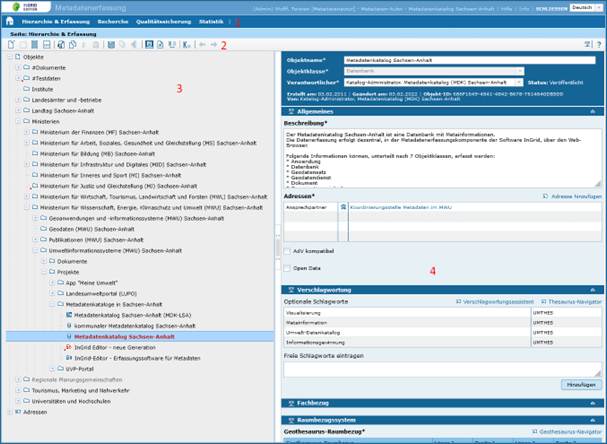Viewport: 607px width, 444px height.
Task: Click the icon of kommunaler Metadatenkatalog Sachsen-Anhalt
Action: click(69, 326)
